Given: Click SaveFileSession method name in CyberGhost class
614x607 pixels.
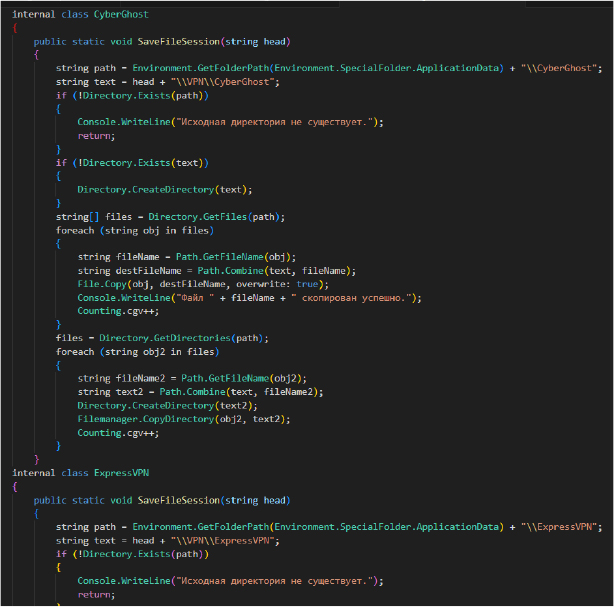Looking at the screenshot, I should pos(179,42).
